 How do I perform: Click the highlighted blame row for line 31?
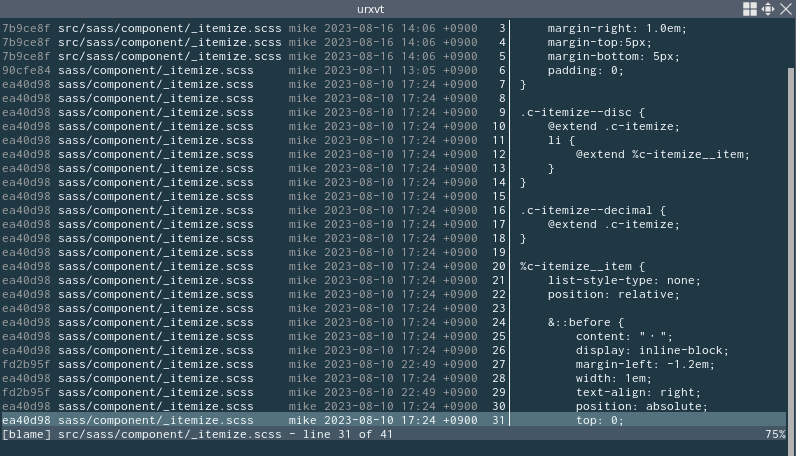click(250, 421)
